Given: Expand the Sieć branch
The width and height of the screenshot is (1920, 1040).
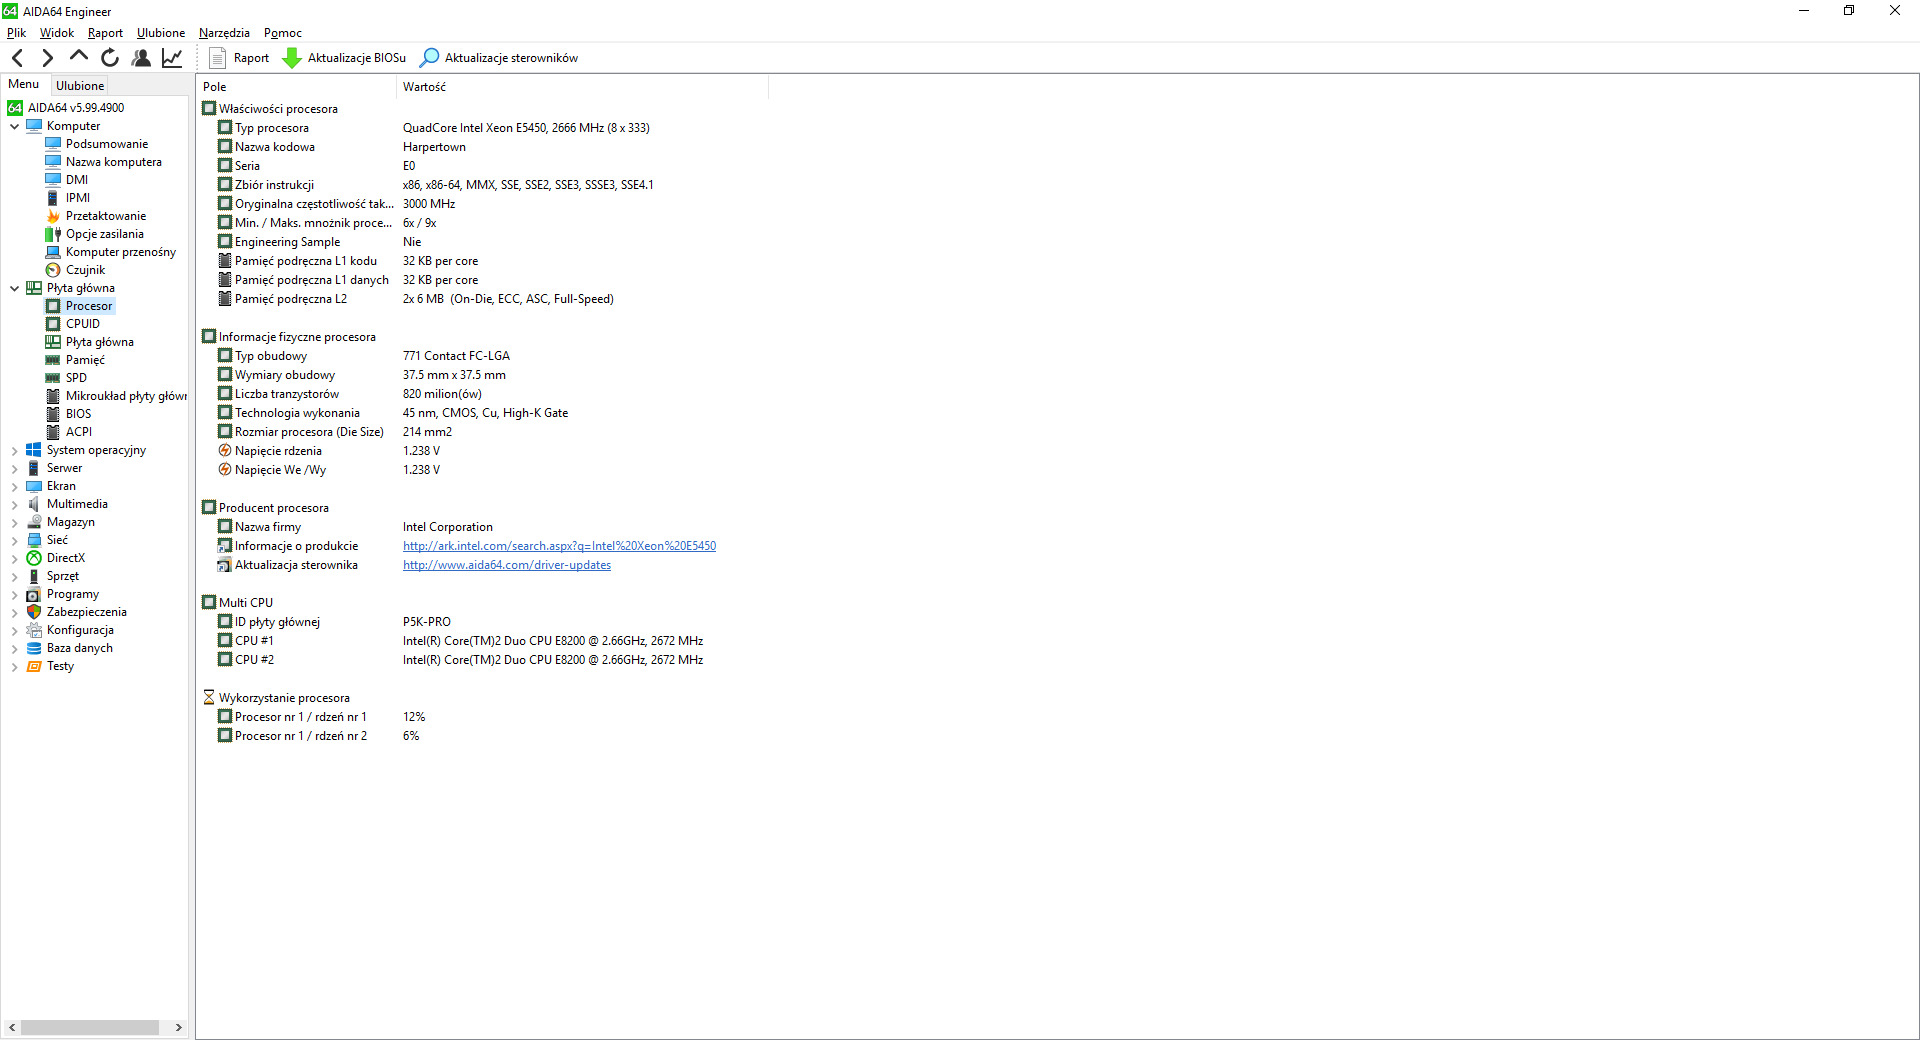Looking at the screenshot, I should click(14, 540).
